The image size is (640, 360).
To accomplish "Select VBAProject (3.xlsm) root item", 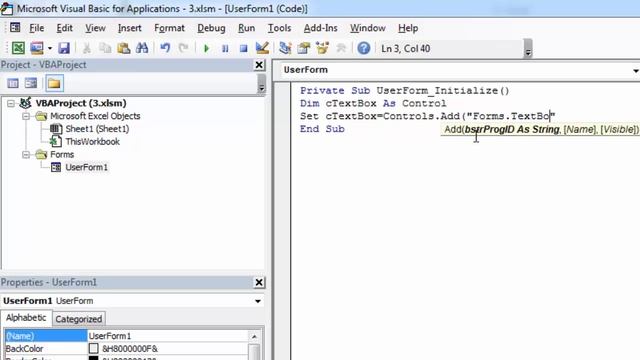I will [81, 103].
